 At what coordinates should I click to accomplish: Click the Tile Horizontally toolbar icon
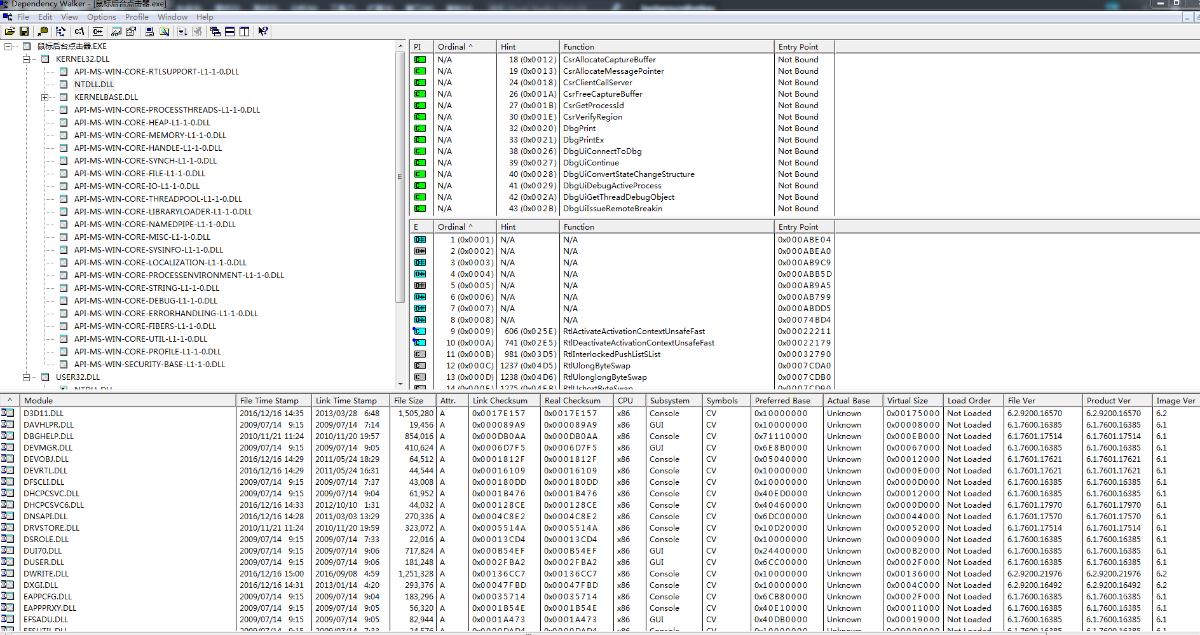[230, 31]
